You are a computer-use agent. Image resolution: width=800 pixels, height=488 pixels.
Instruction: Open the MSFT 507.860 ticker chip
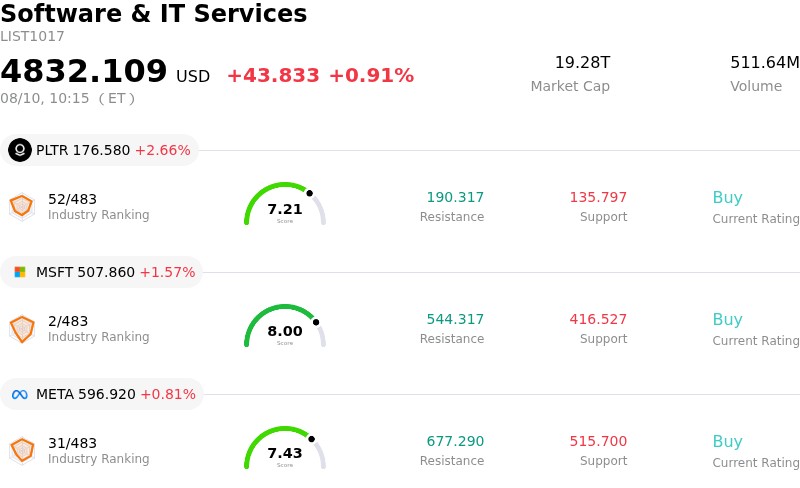tap(102, 272)
